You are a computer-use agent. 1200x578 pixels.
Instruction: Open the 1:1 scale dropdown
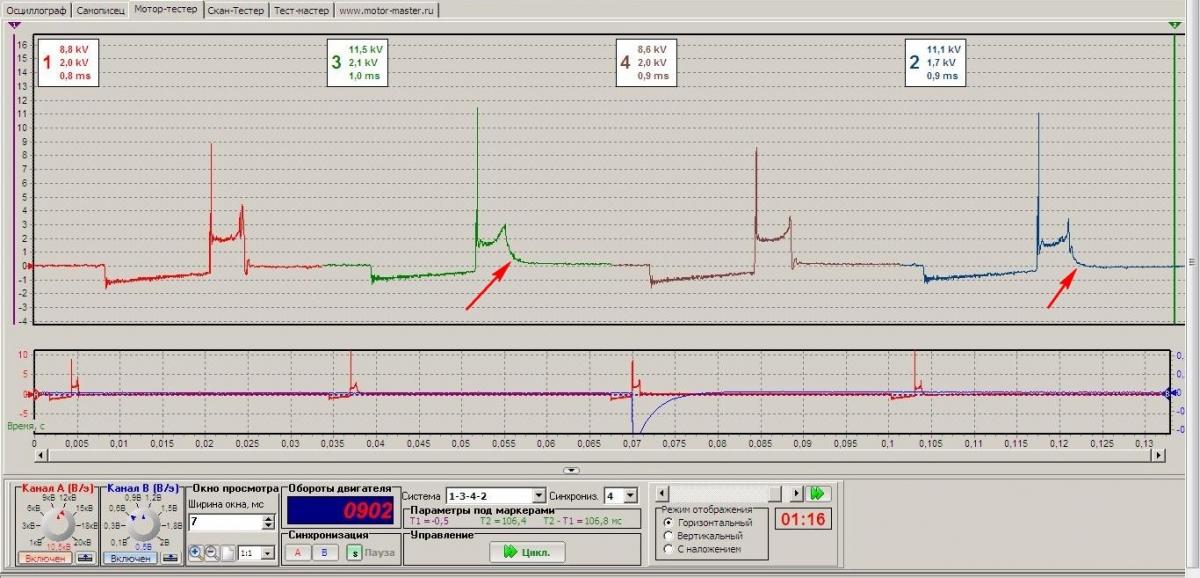coord(263,552)
